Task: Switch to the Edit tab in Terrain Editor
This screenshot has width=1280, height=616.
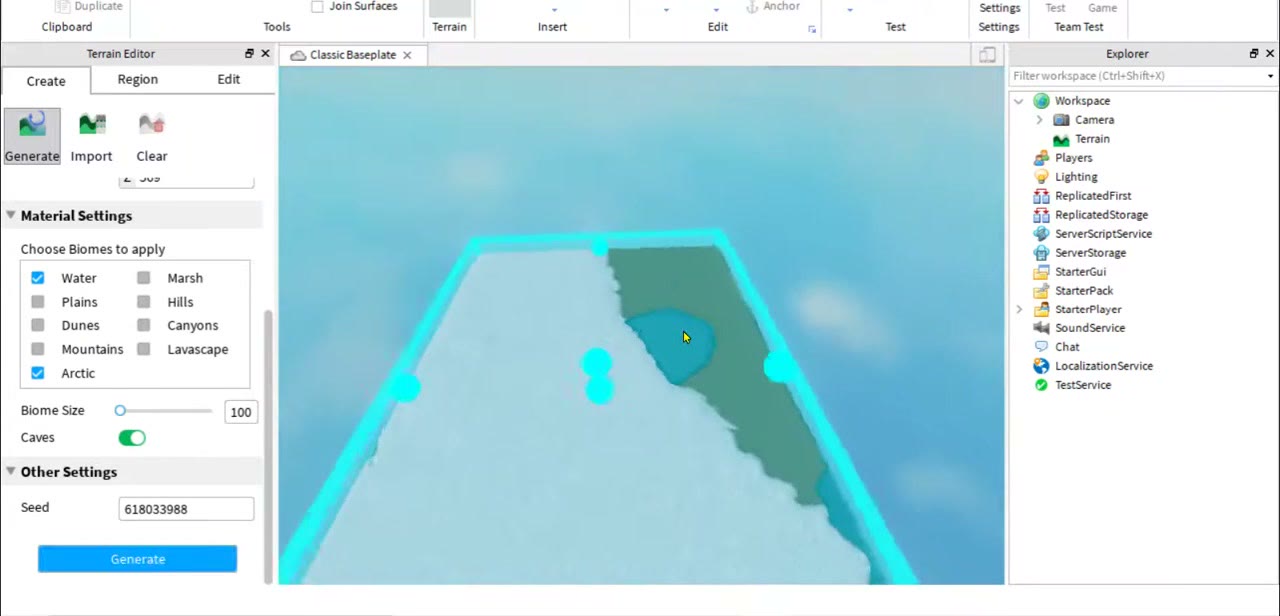Action: point(229,79)
